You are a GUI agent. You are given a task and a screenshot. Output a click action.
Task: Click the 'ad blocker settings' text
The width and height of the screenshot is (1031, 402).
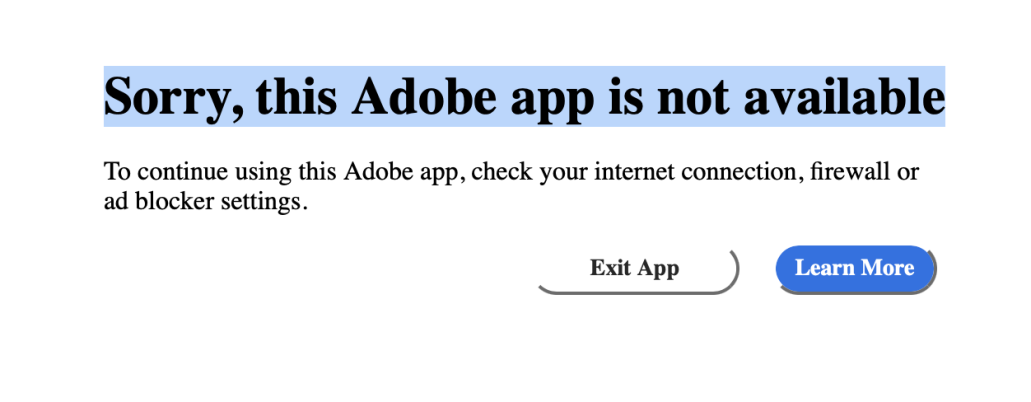tap(205, 202)
